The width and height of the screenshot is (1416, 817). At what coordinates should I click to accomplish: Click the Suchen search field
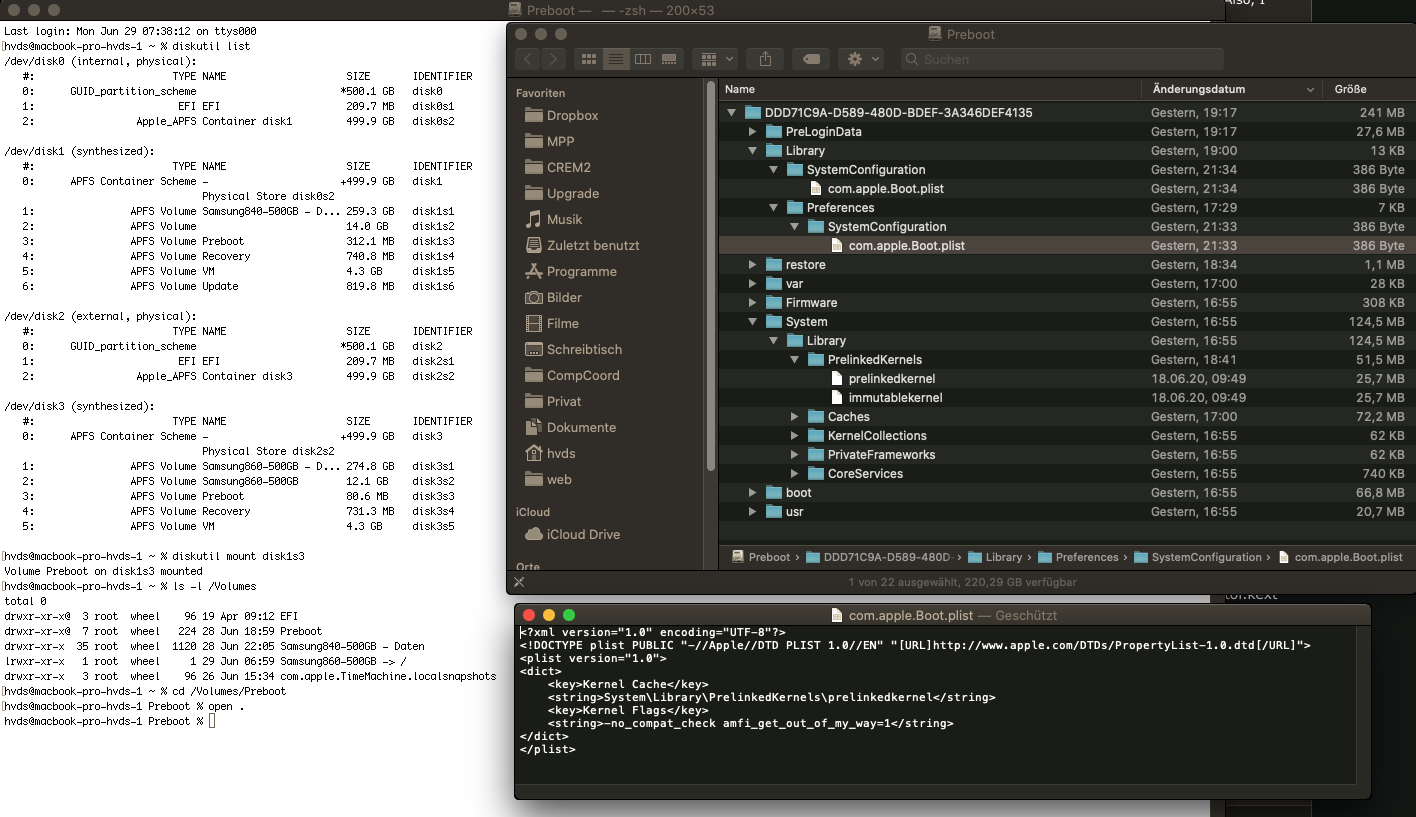click(x=1062, y=59)
